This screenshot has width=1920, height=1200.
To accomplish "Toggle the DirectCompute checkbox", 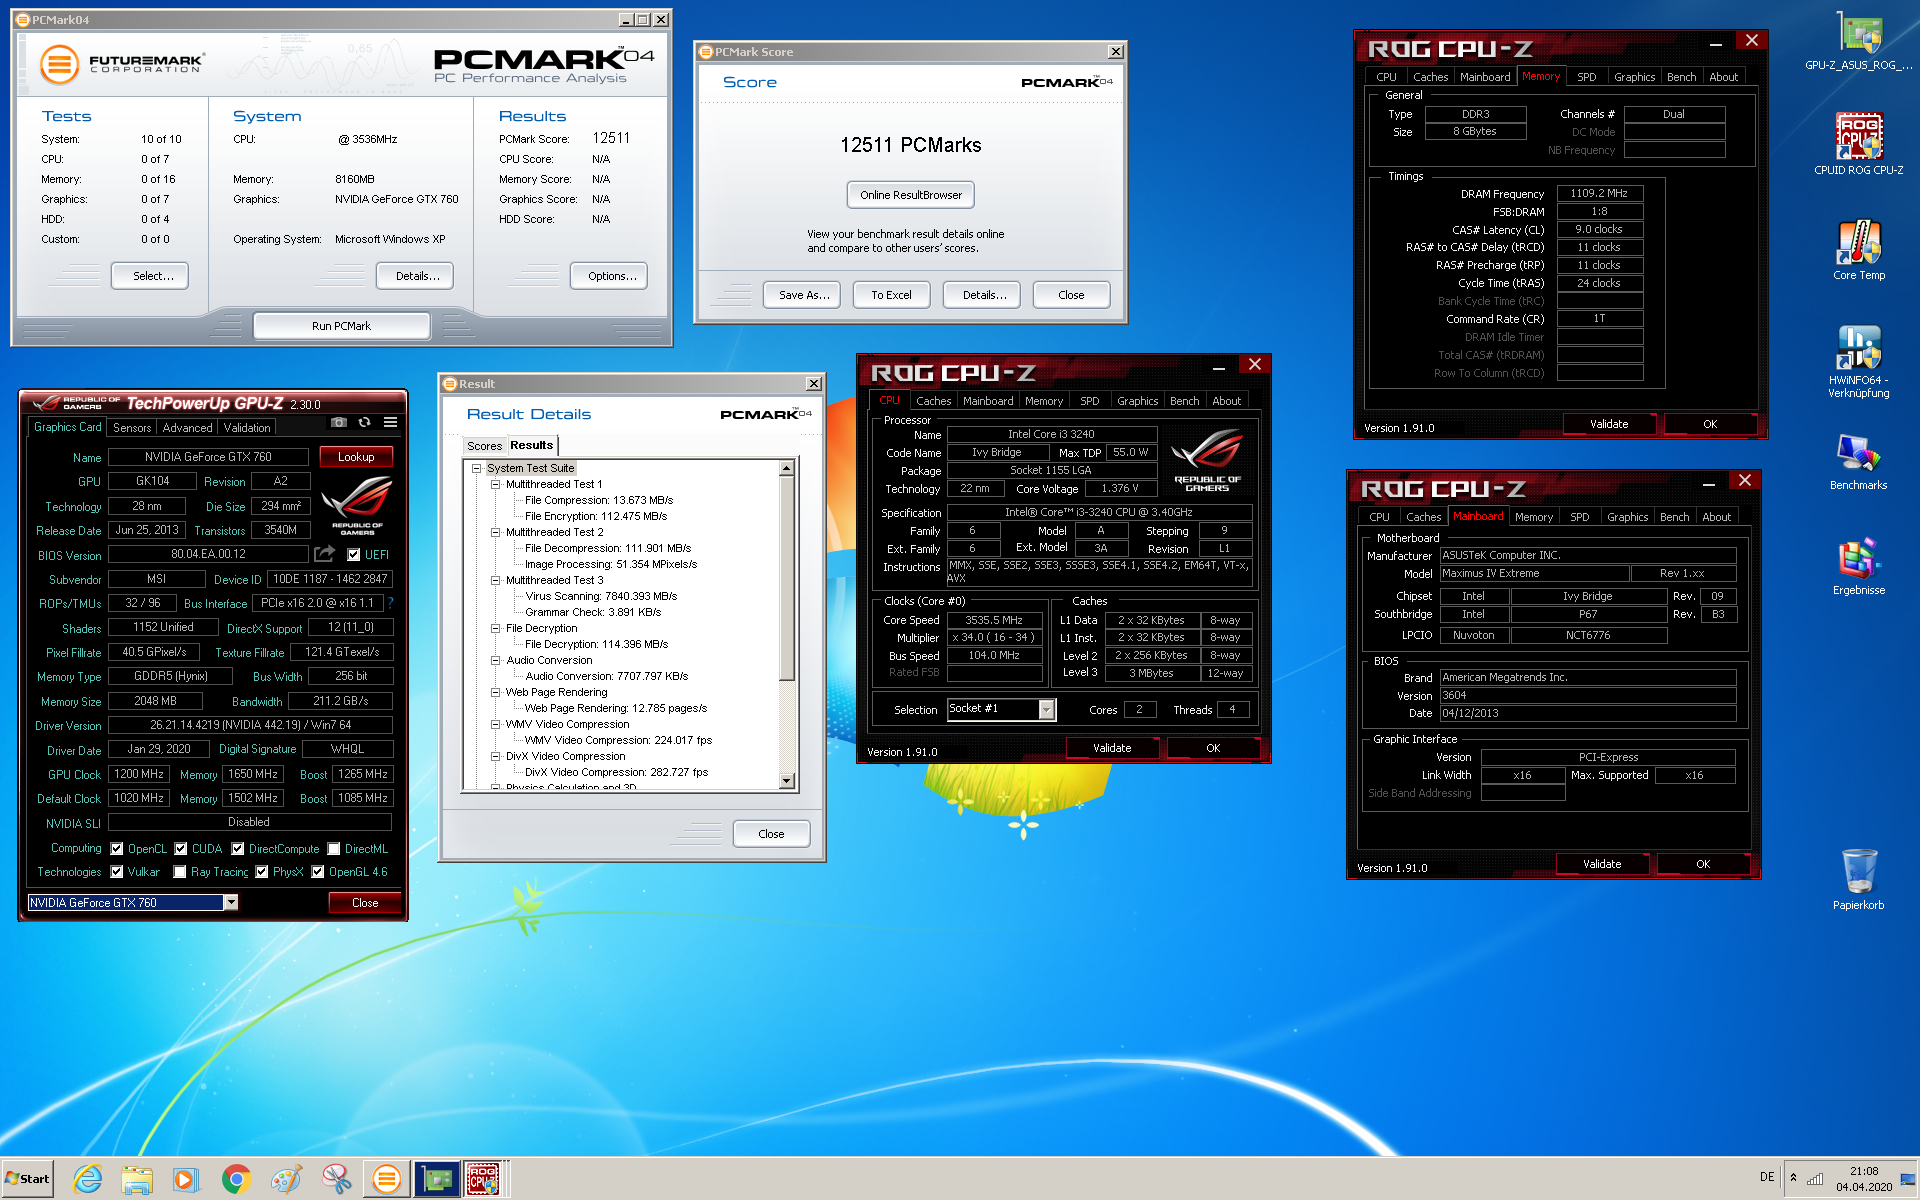I will click(x=238, y=849).
